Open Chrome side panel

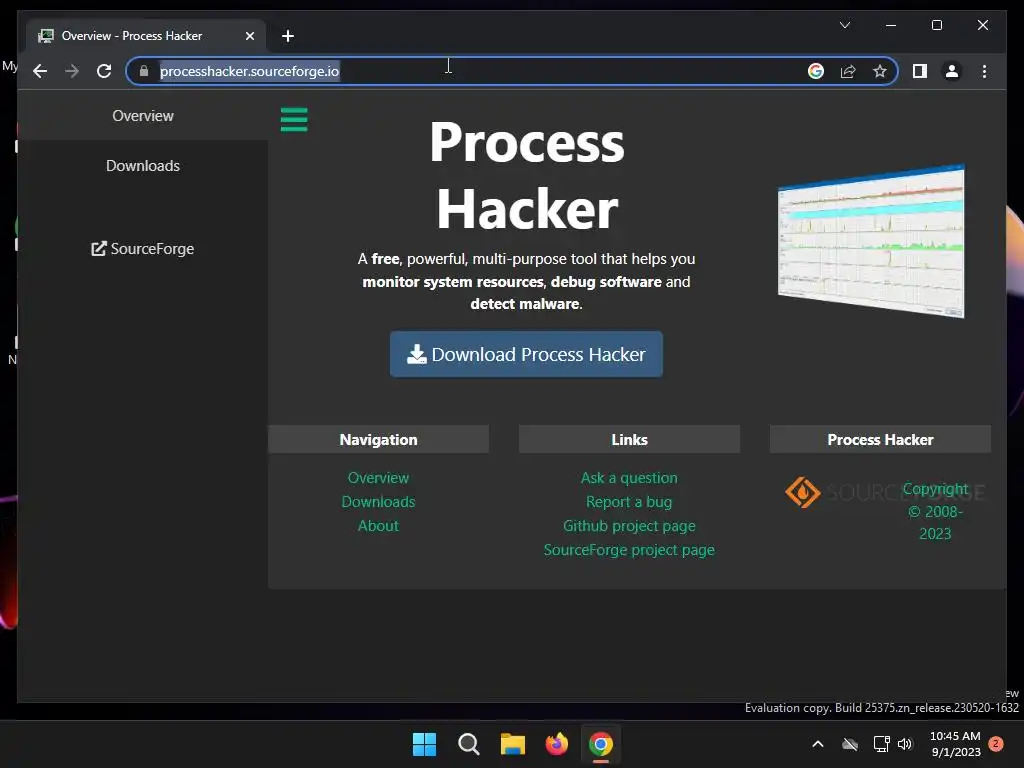tap(920, 71)
